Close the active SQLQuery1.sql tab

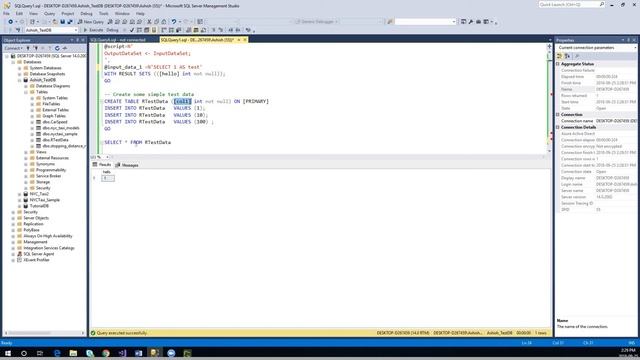245,40
